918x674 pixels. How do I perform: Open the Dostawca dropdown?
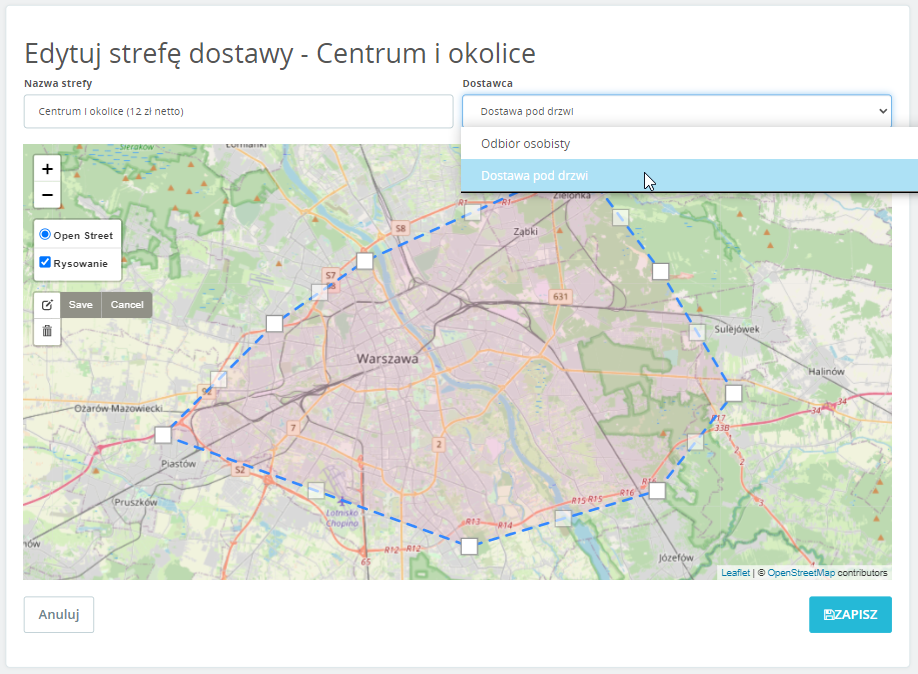click(x=677, y=111)
